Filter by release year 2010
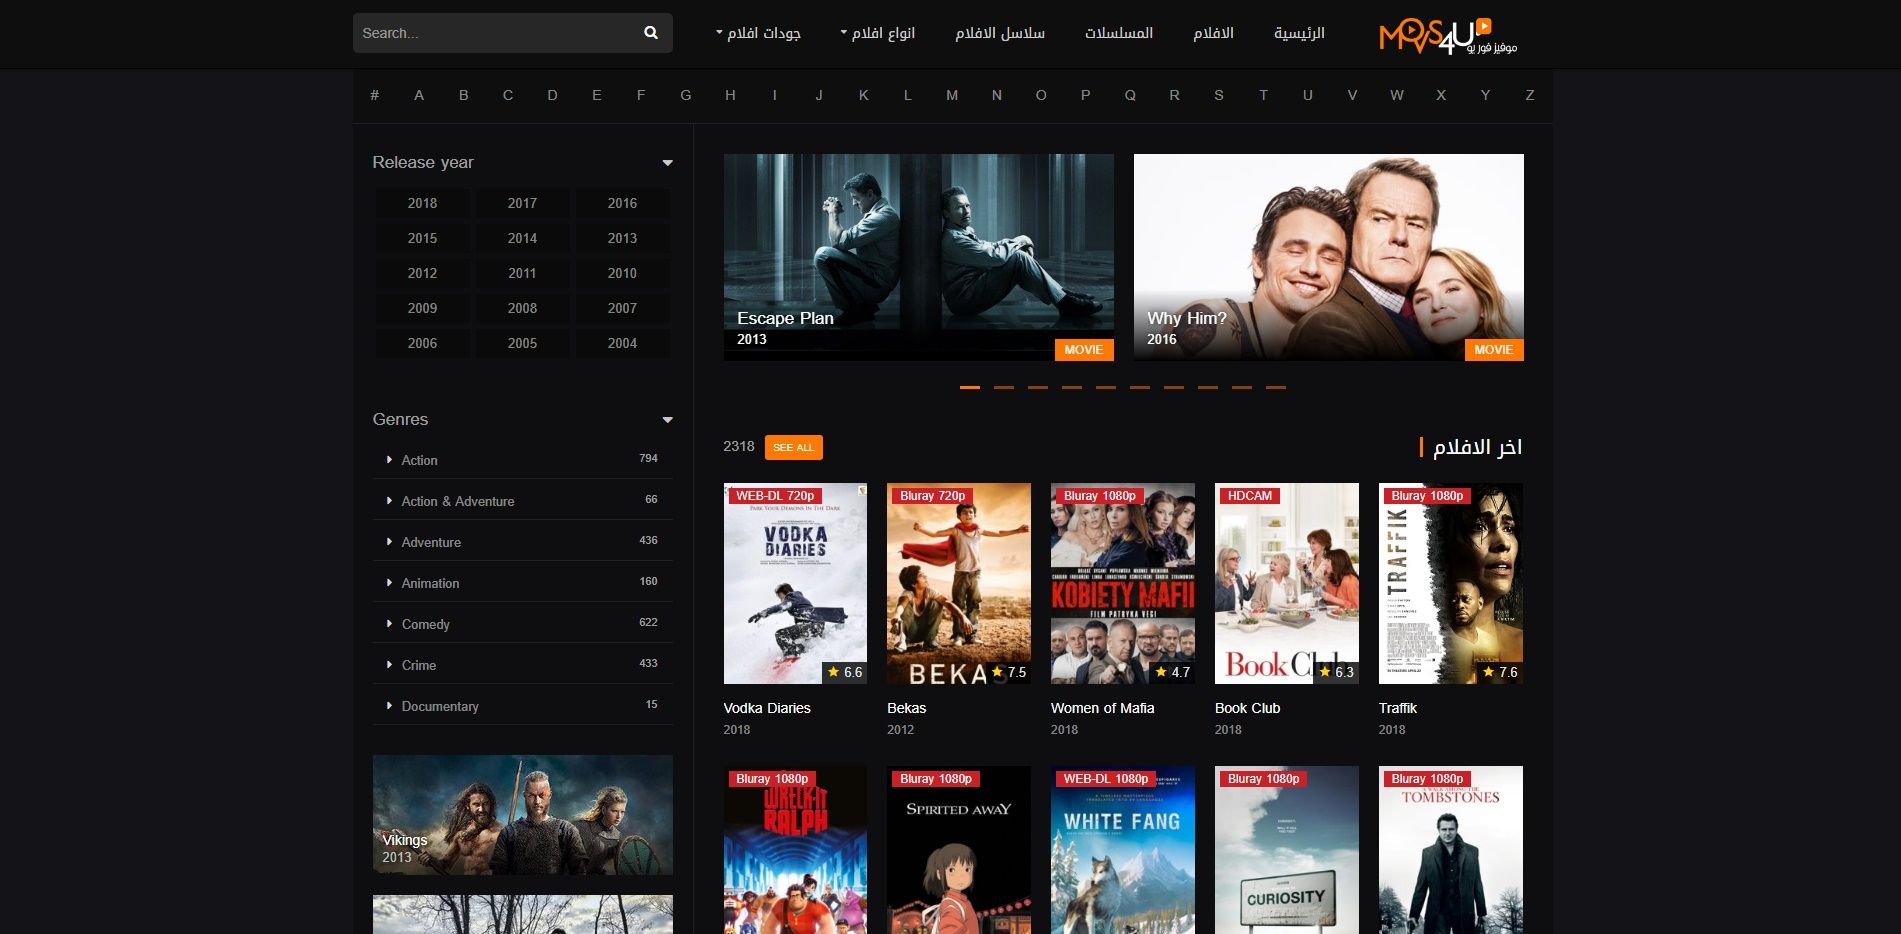 pyautogui.click(x=622, y=273)
